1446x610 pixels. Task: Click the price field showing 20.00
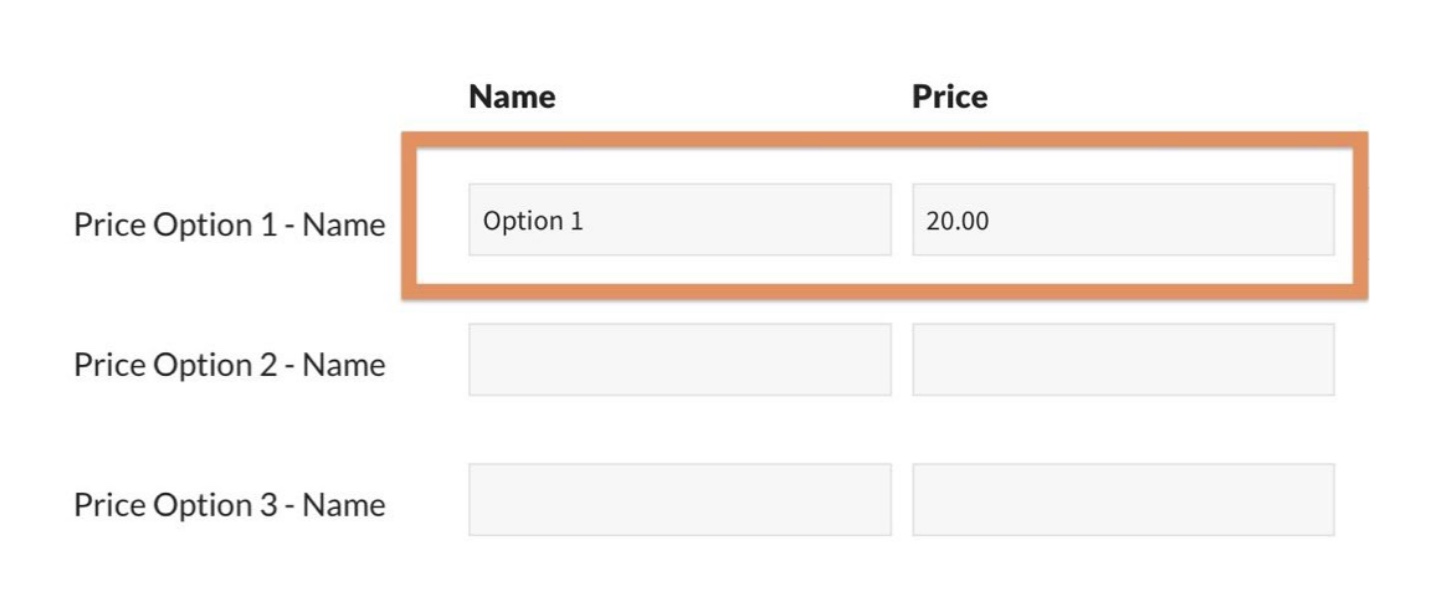pyautogui.click(x=1122, y=220)
